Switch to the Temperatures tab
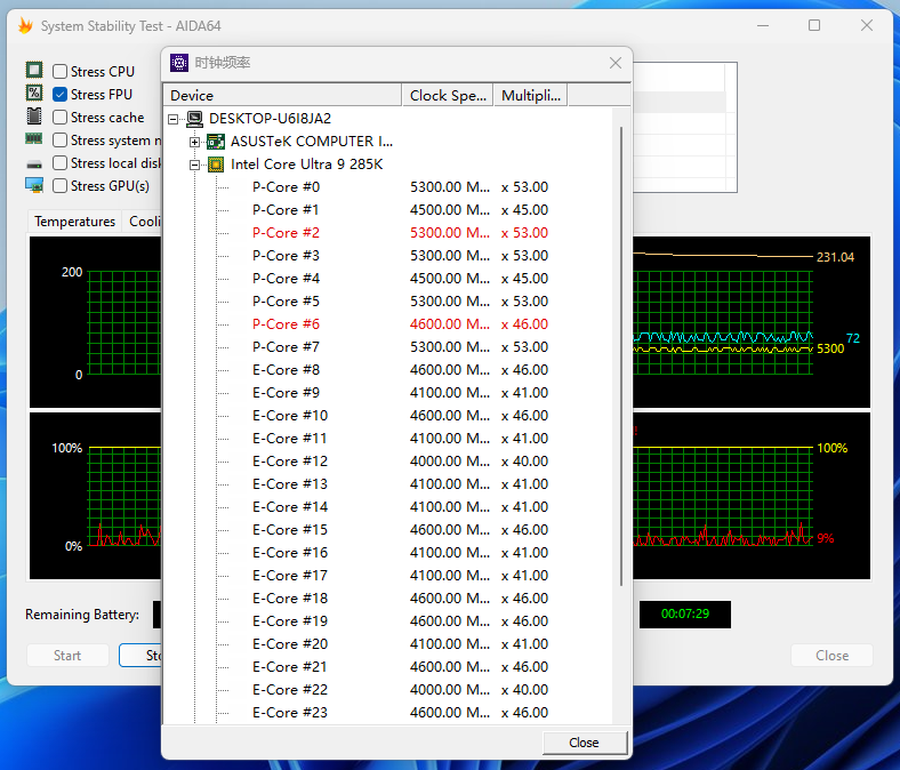 [x=75, y=221]
